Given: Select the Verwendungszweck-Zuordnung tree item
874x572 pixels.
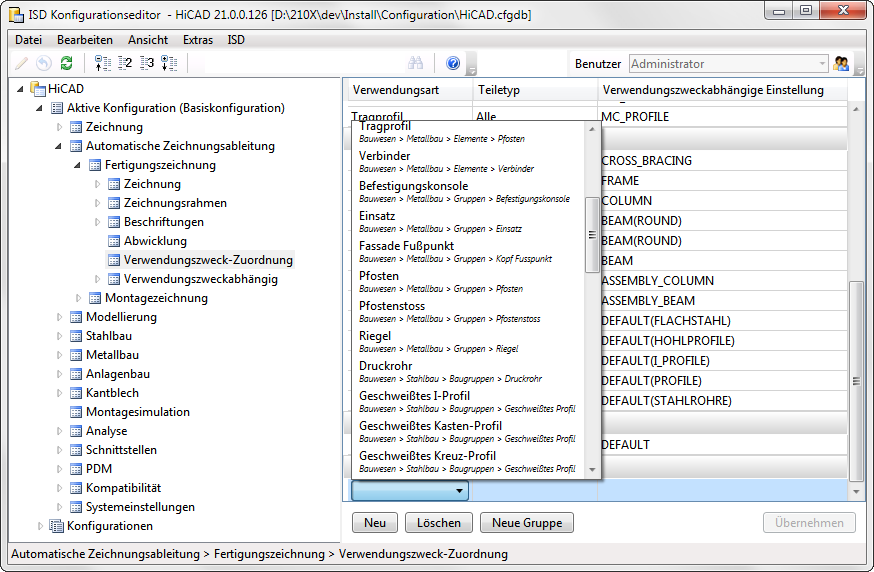Looking at the screenshot, I should click(208, 260).
